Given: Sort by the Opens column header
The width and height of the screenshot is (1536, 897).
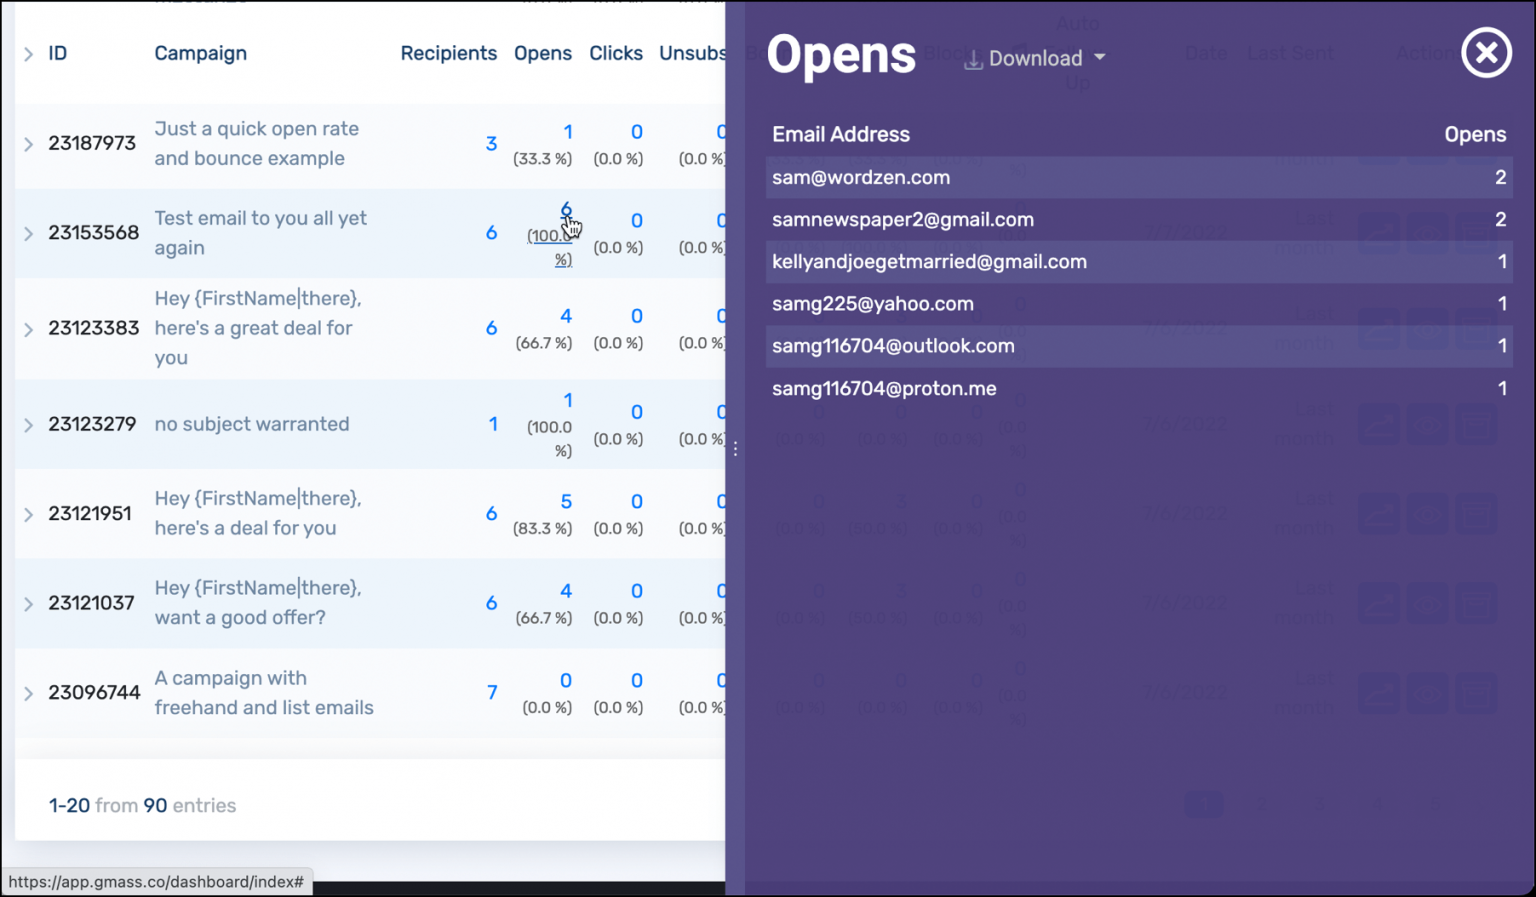Looking at the screenshot, I should [543, 53].
